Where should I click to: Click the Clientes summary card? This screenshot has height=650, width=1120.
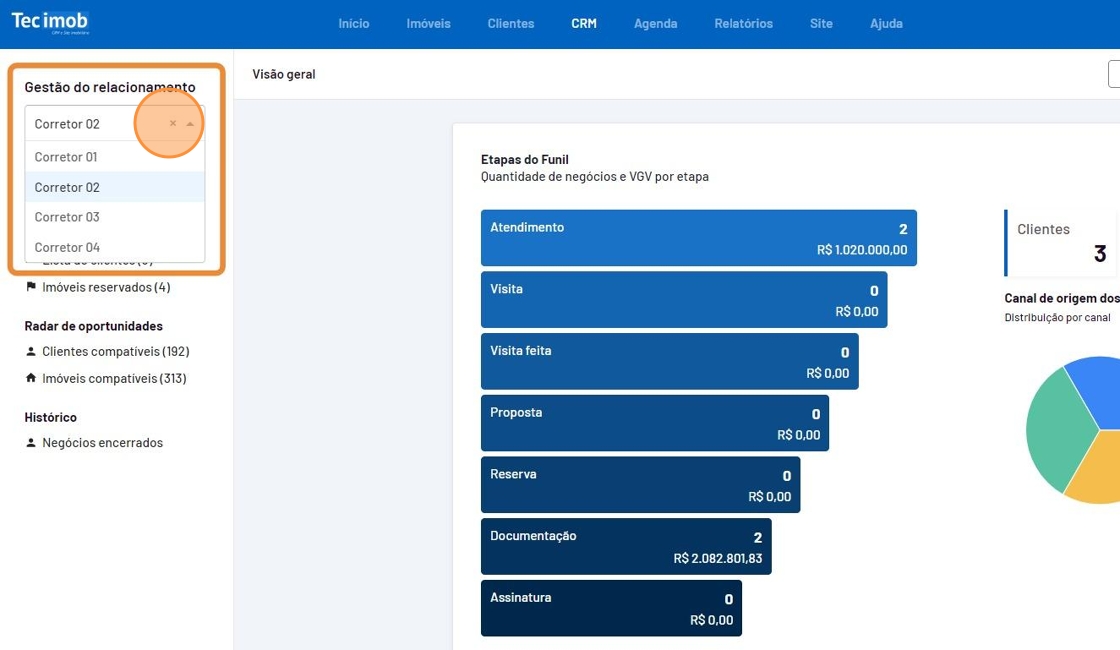[x=1062, y=243]
